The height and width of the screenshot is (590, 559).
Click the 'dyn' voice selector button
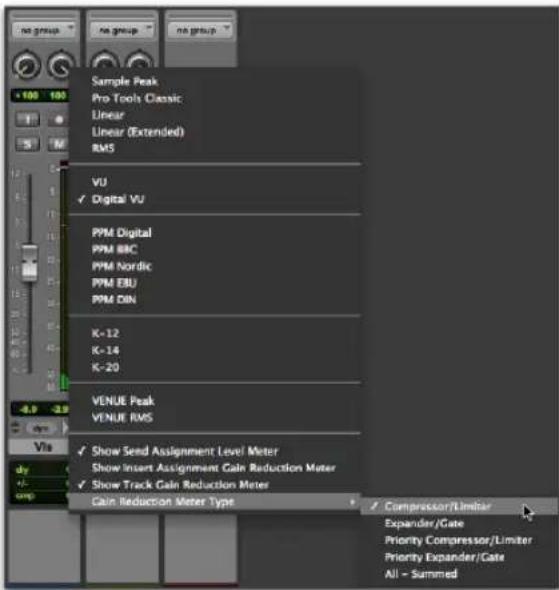click(41, 428)
